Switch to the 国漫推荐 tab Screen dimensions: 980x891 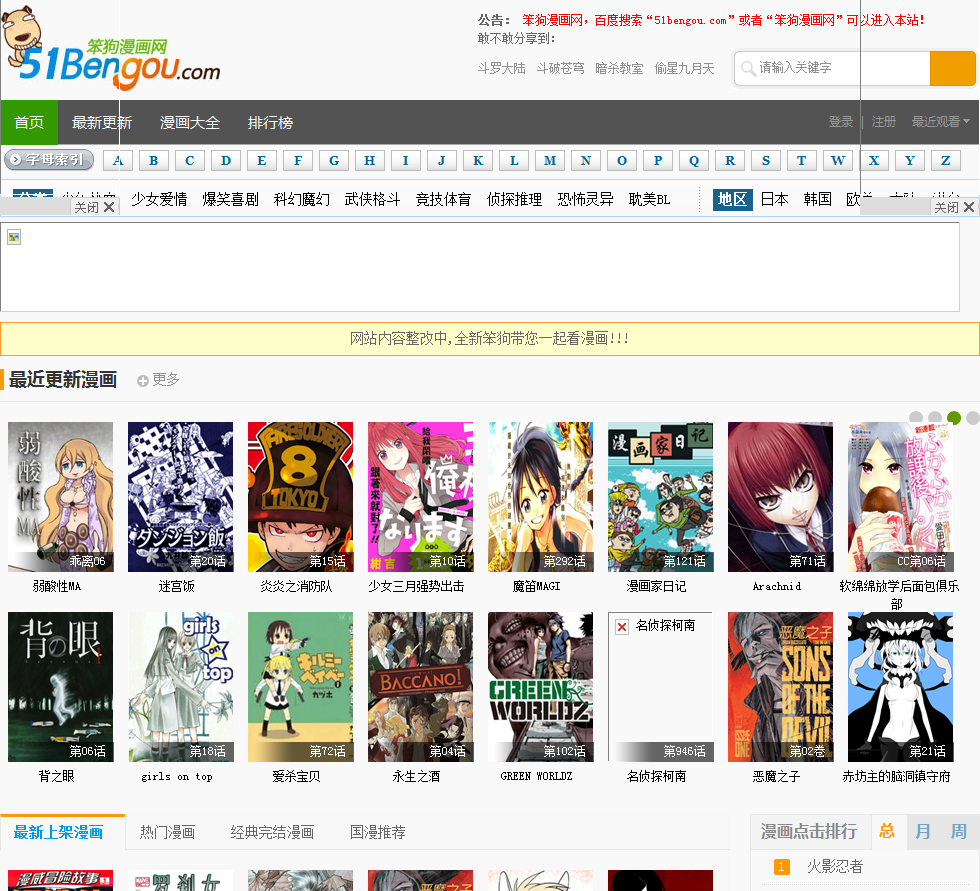[378, 832]
